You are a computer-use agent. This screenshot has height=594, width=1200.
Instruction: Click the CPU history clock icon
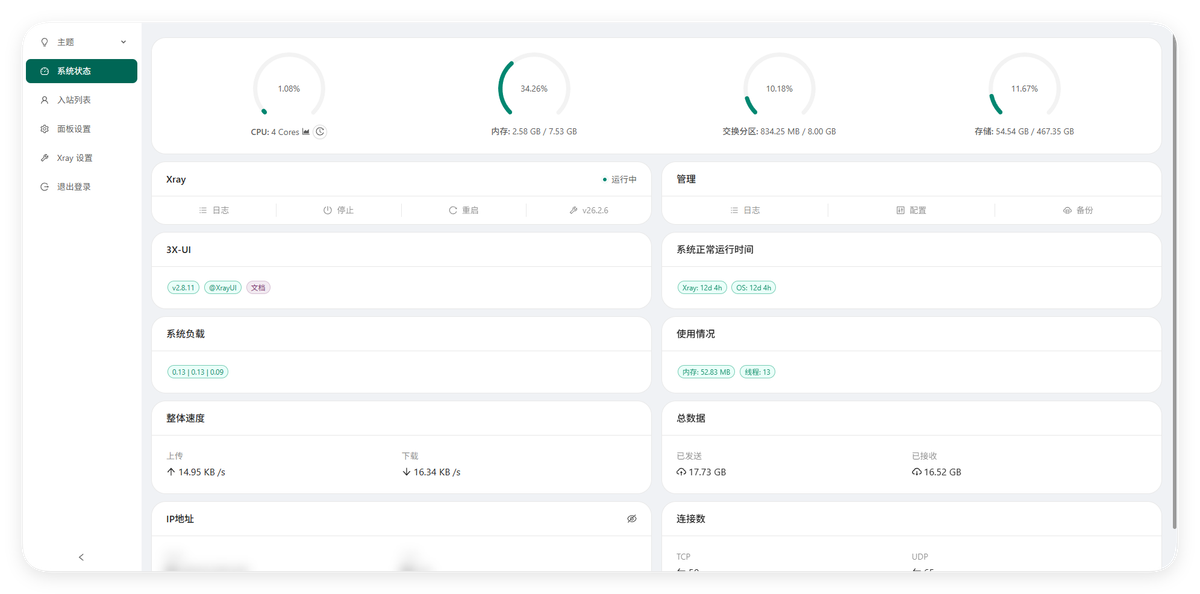point(320,132)
